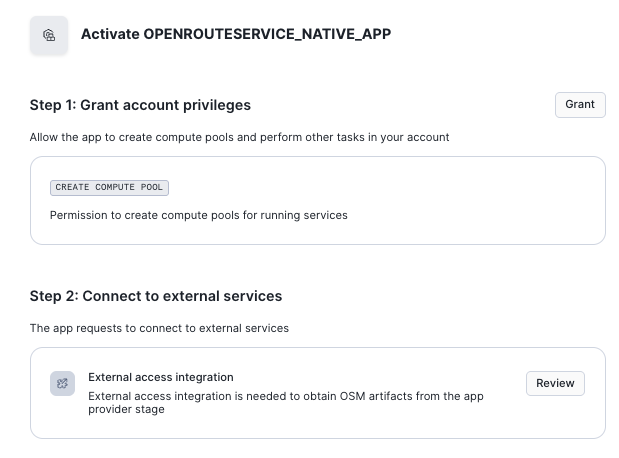Click 'The app requests to connect' description
The height and width of the screenshot is (458, 619).
pyautogui.click(x=159, y=328)
